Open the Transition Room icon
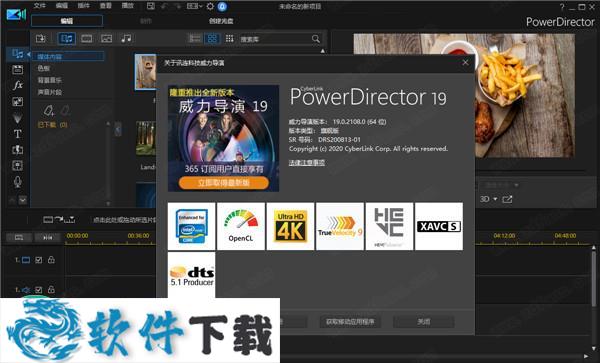 pos(18,150)
